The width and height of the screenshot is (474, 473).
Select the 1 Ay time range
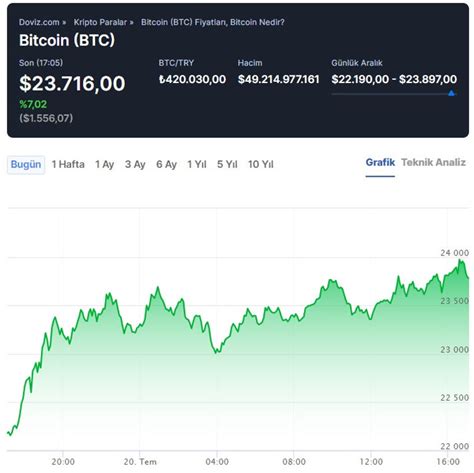tap(105, 164)
